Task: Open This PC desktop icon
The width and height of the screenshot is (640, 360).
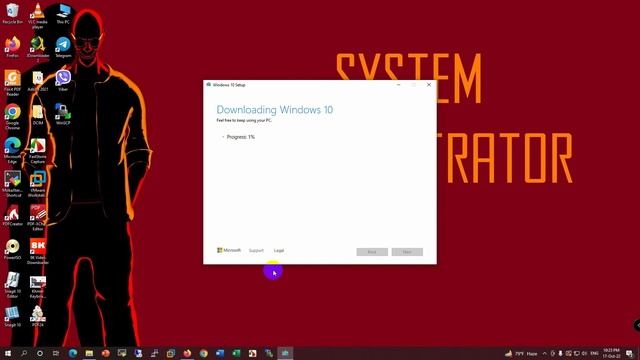Action: (x=63, y=13)
